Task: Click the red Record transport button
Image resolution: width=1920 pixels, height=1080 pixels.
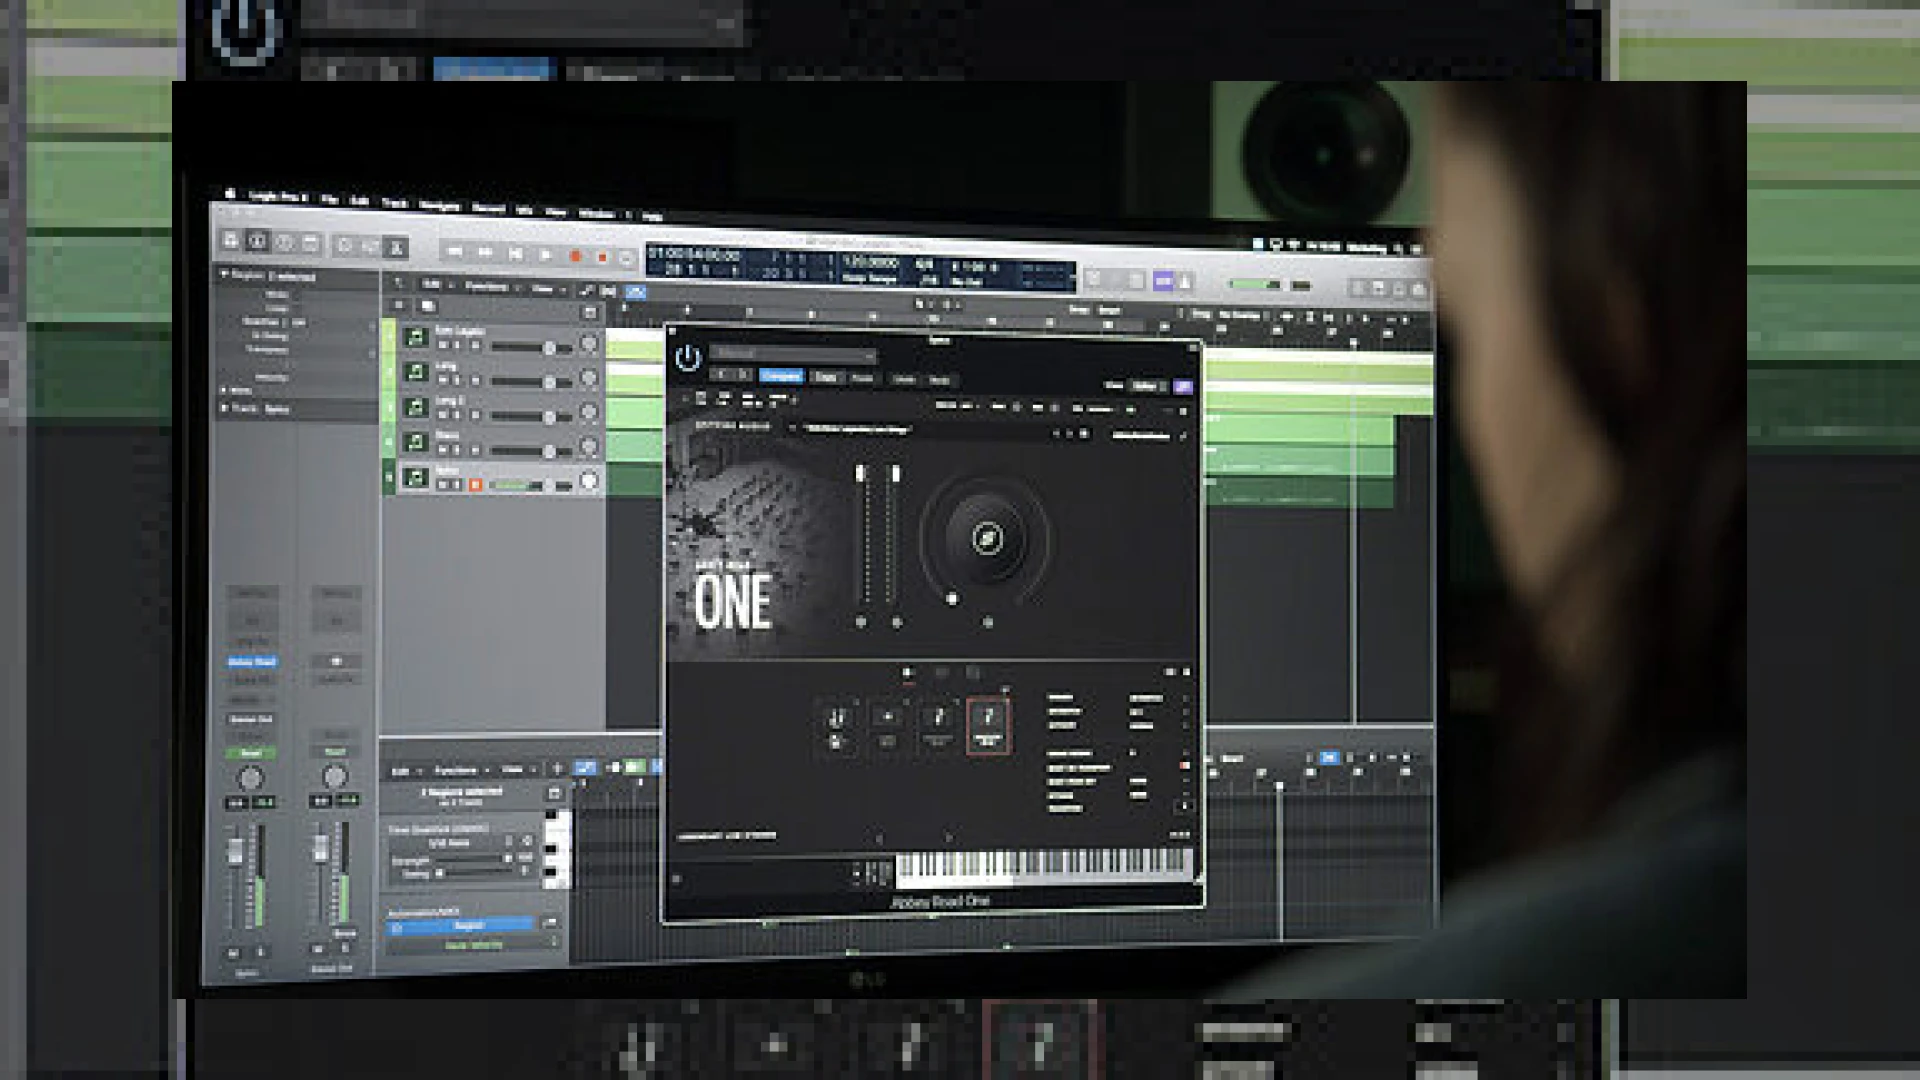Action: point(575,256)
